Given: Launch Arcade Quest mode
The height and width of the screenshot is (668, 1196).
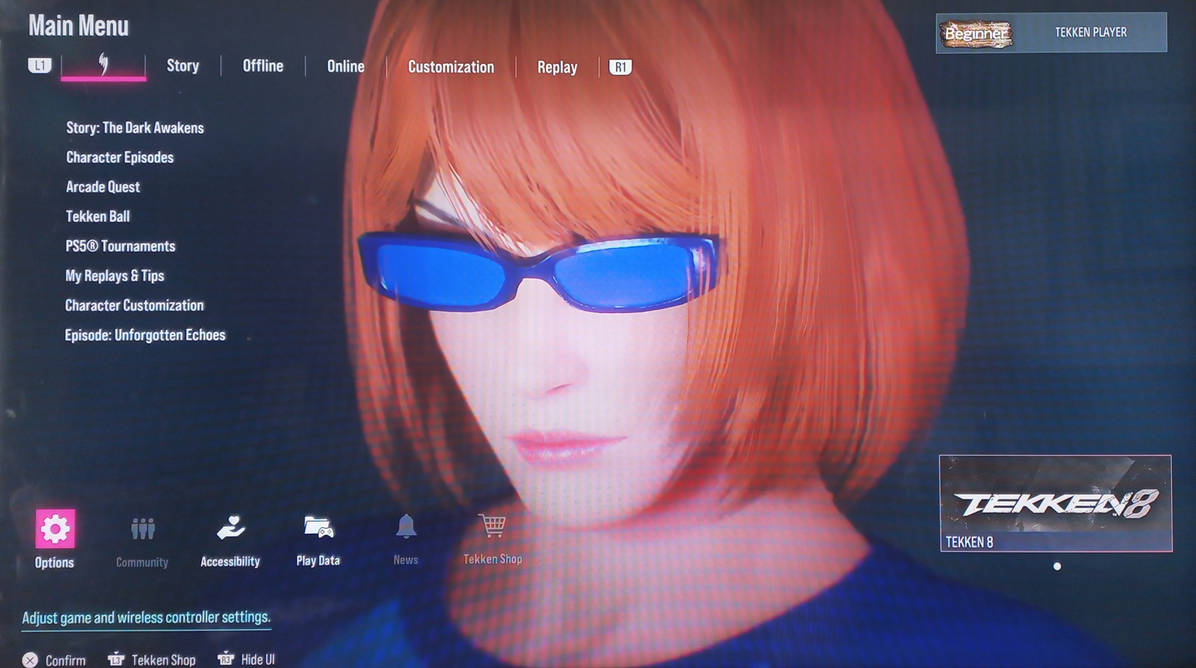Looking at the screenshot, I should pyautogui.click(x=103, y=187).
